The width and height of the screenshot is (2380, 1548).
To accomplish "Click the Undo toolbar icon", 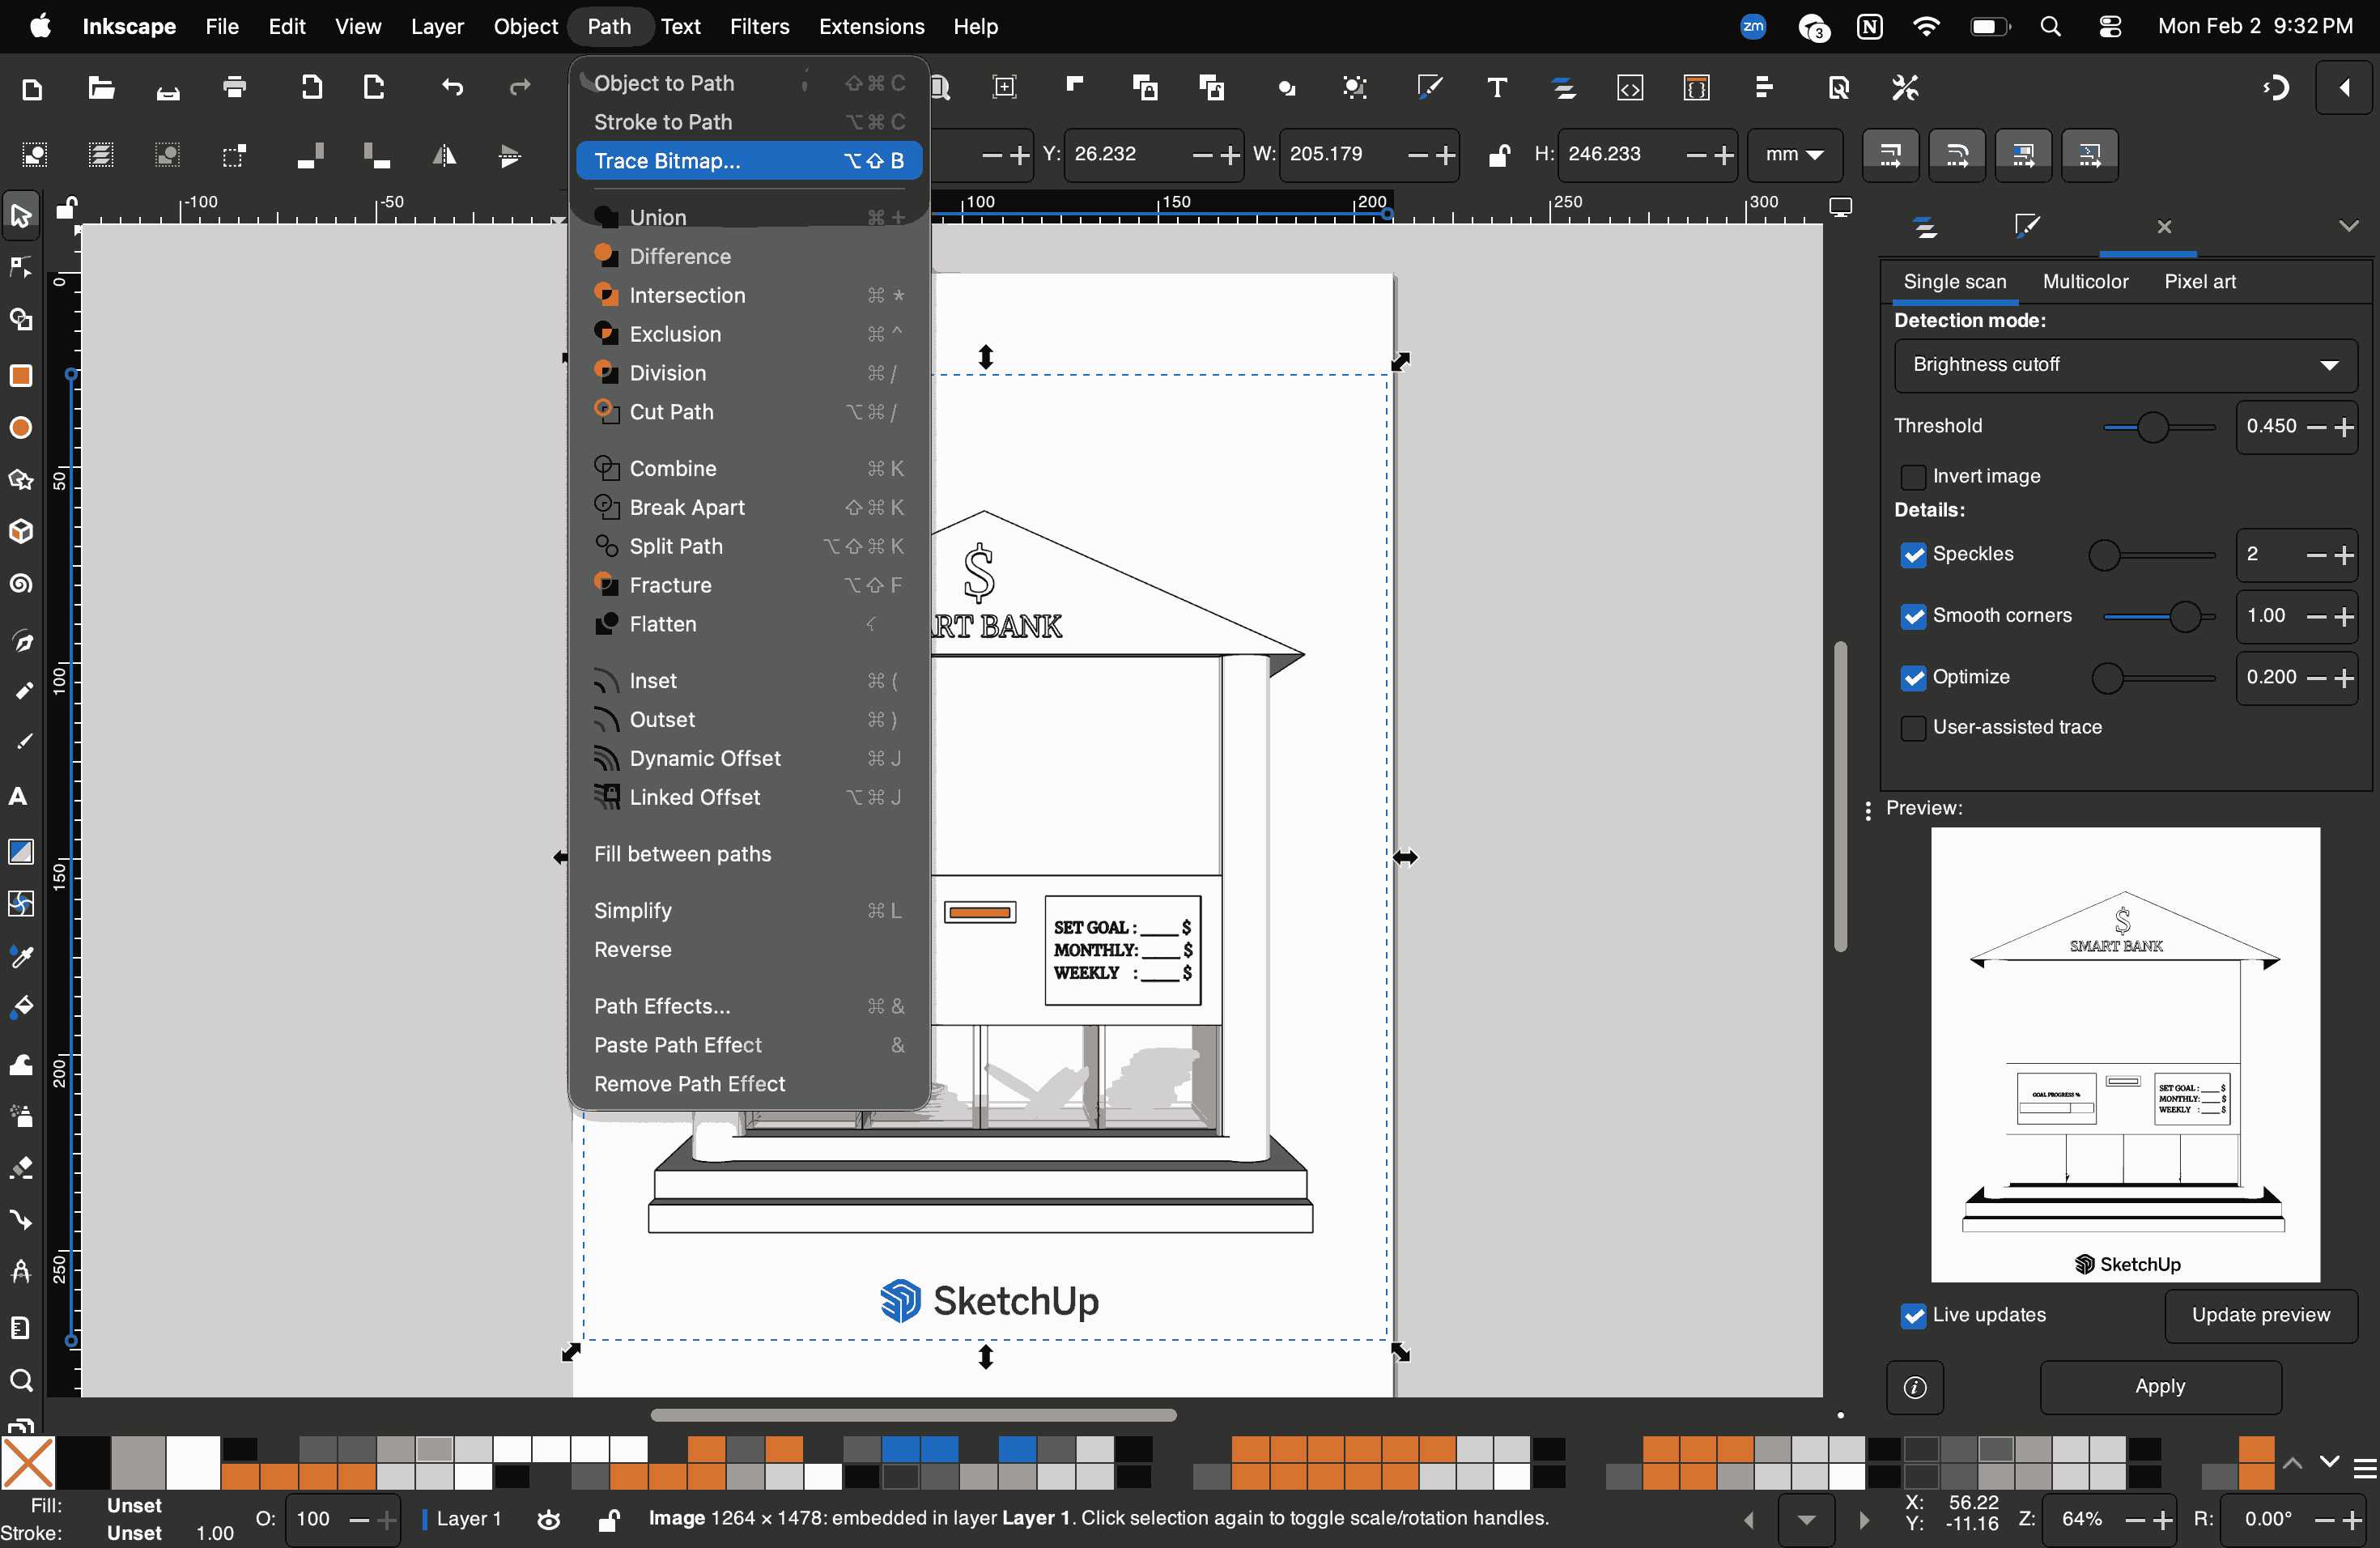I will click(x=452, y=88).
